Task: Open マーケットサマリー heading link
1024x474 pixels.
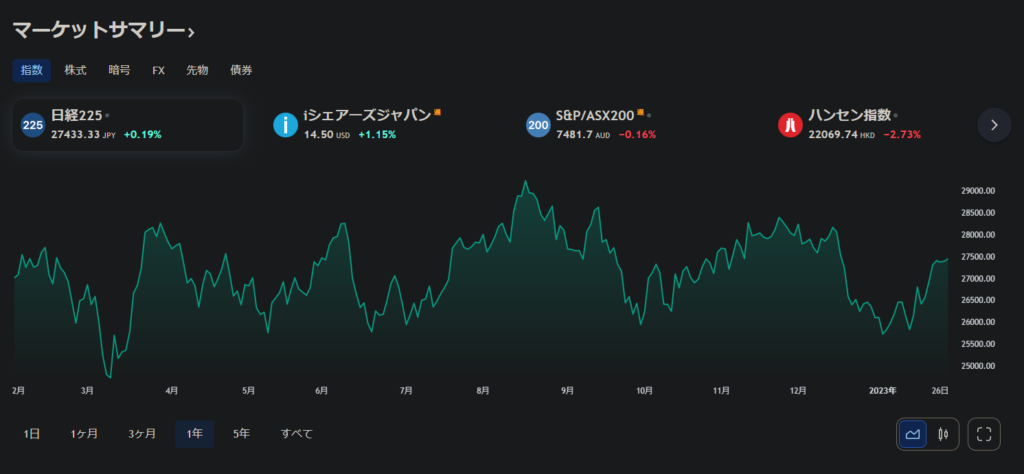Action: pyautogui.click(x=103, y=31)
